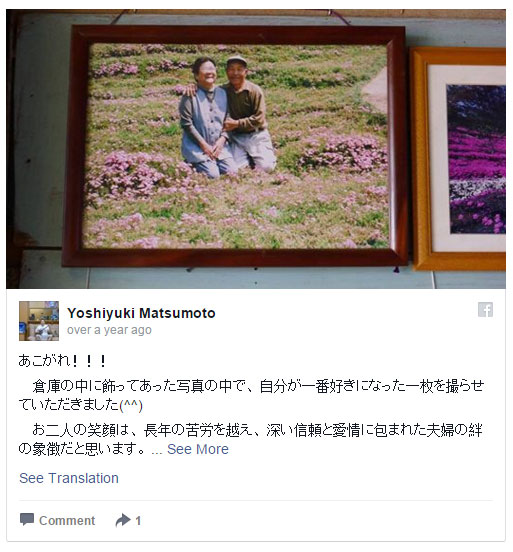This screenshot has width=513, height=552.
Task: Click the Comment button label
Action: point(67,520)
